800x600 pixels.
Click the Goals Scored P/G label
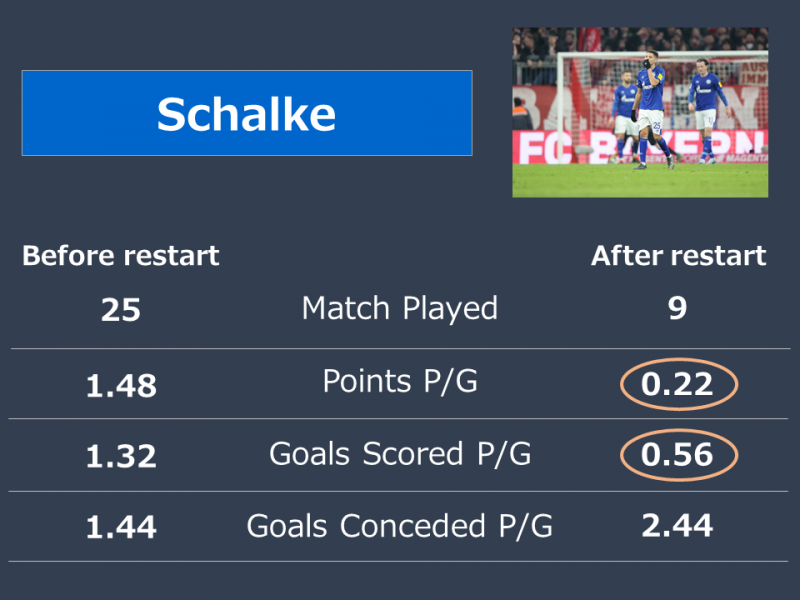400,454
